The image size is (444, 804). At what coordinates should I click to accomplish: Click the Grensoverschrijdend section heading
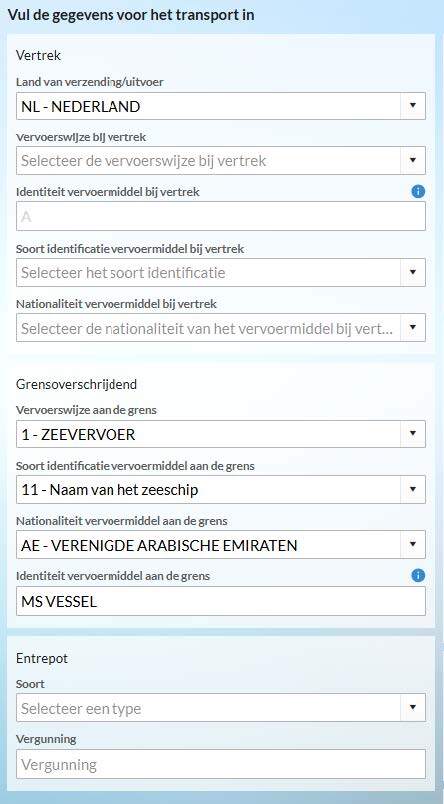tap(76, 384)
